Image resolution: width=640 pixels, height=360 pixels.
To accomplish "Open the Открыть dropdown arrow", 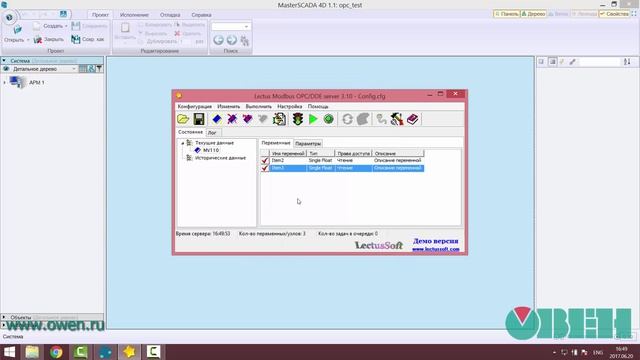I will pos(28,40).
